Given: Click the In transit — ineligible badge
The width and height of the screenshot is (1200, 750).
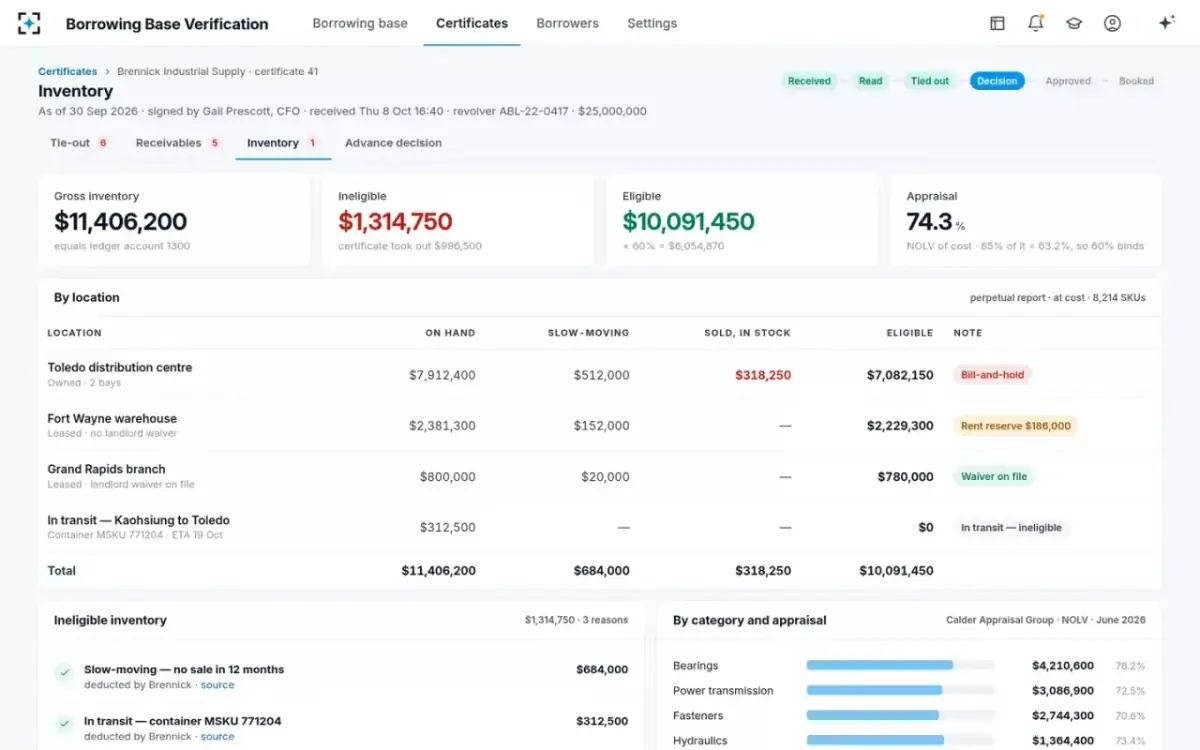Looking at the screenshot, I should [1011, 528].
